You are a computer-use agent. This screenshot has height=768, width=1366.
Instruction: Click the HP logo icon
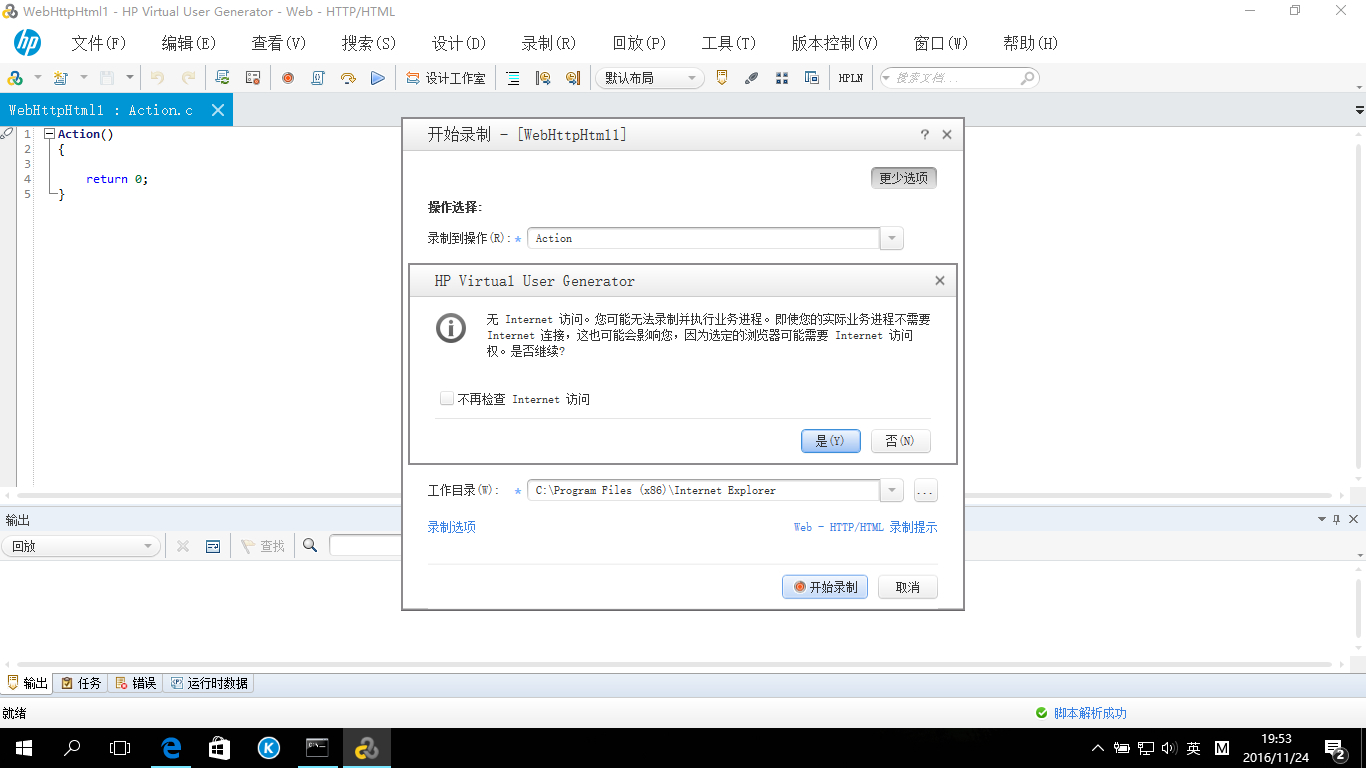tap(27, 43)
